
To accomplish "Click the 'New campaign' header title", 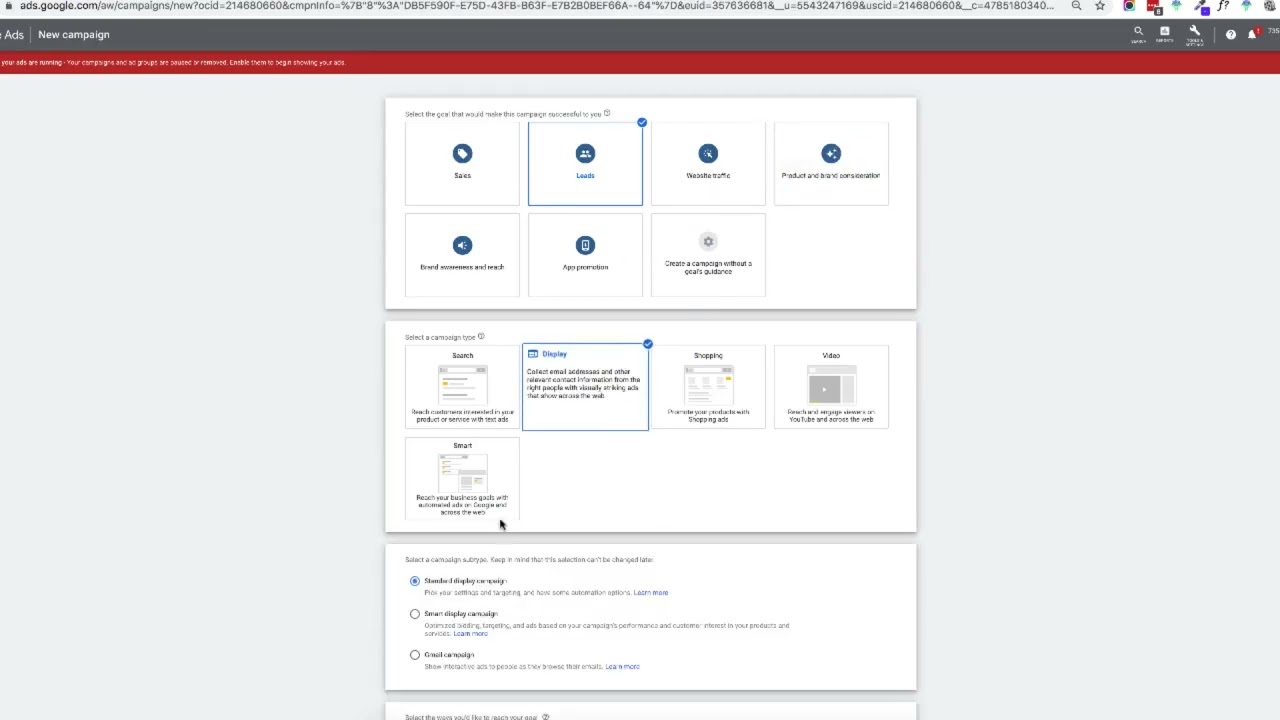I will [x=74, y=34].
